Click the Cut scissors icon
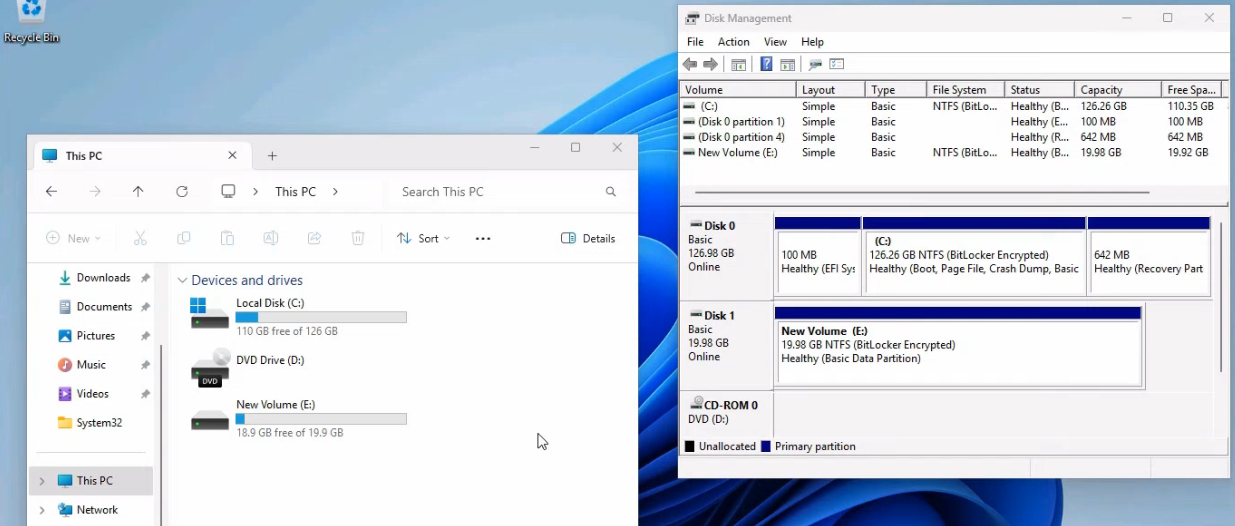 point(140,238)
